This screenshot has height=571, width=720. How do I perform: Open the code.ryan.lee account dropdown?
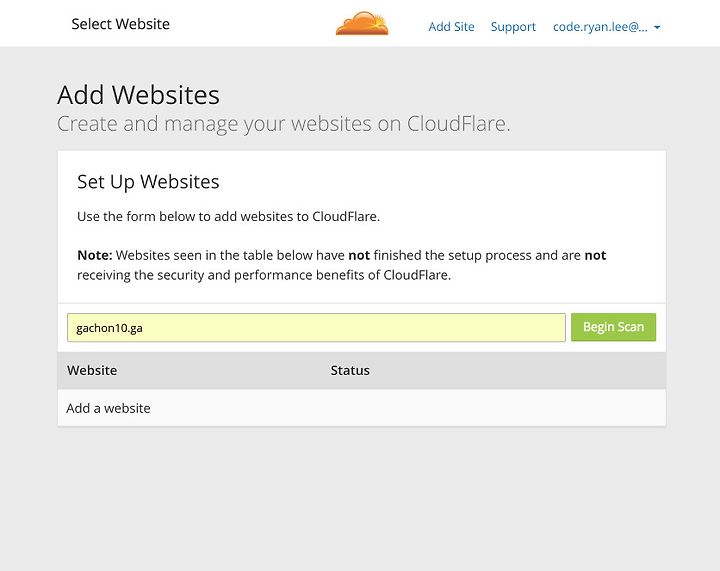tap(607, 27)
